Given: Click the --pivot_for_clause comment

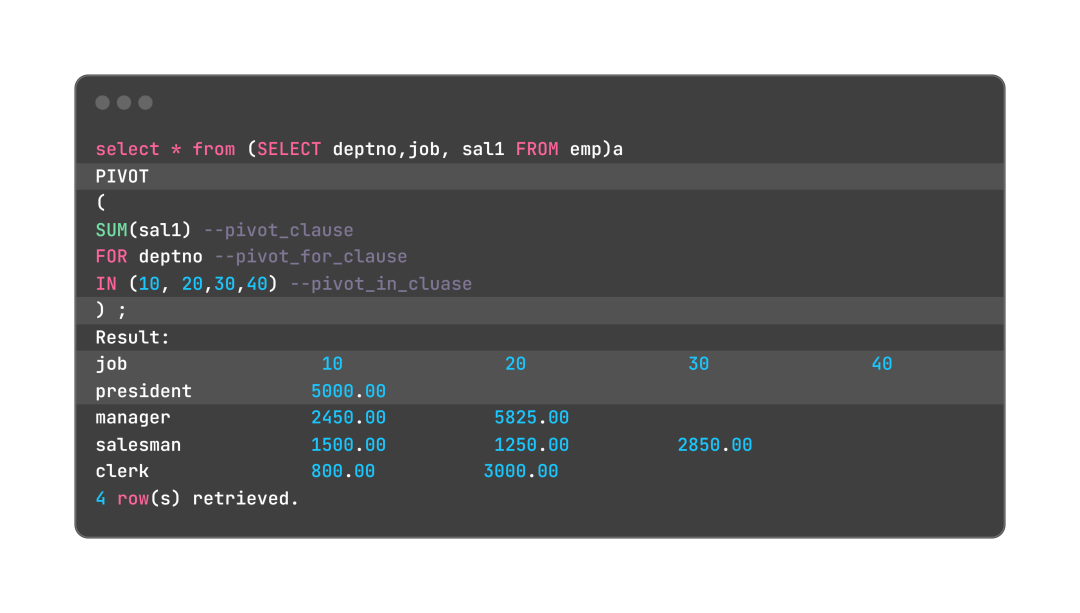Looking at the screenshot, I should point(311,257).
